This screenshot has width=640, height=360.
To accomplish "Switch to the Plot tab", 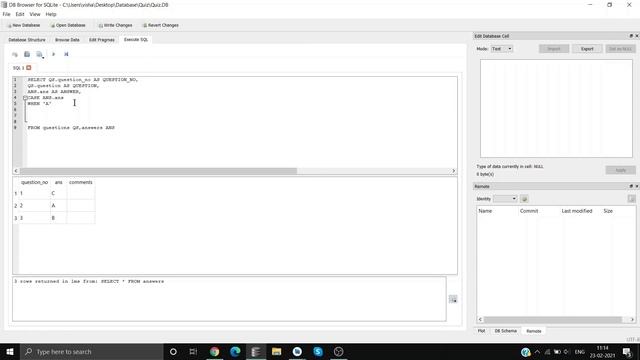I will tap(482, 331).
